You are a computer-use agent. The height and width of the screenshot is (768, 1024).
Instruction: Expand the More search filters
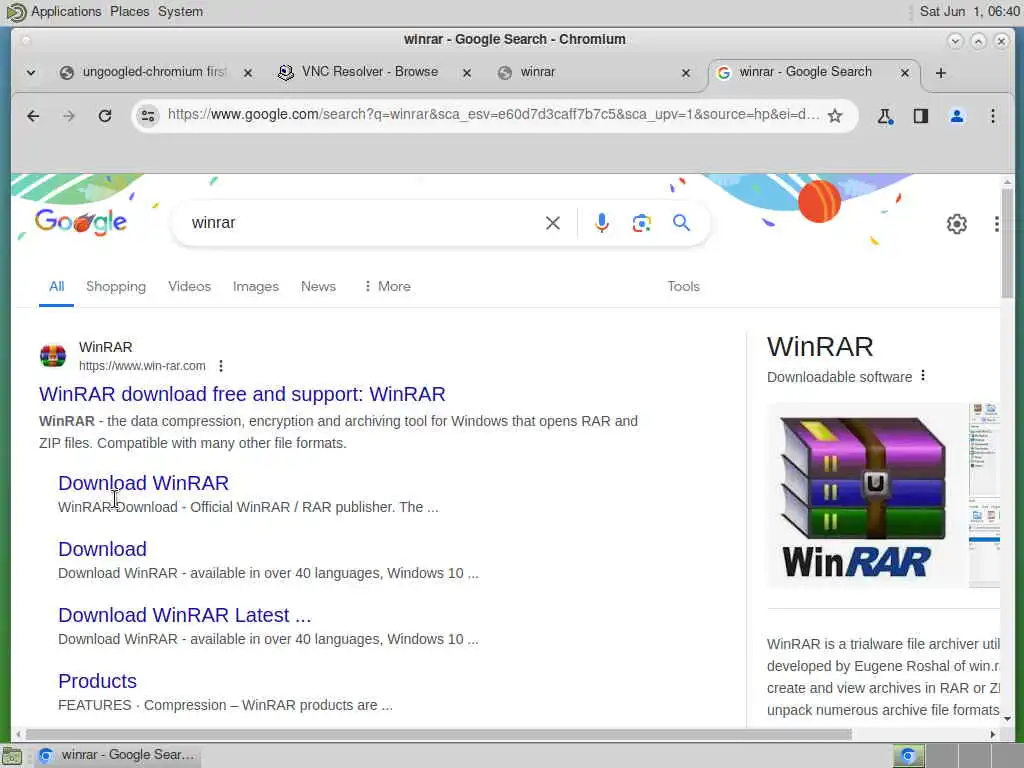(387, 286)
